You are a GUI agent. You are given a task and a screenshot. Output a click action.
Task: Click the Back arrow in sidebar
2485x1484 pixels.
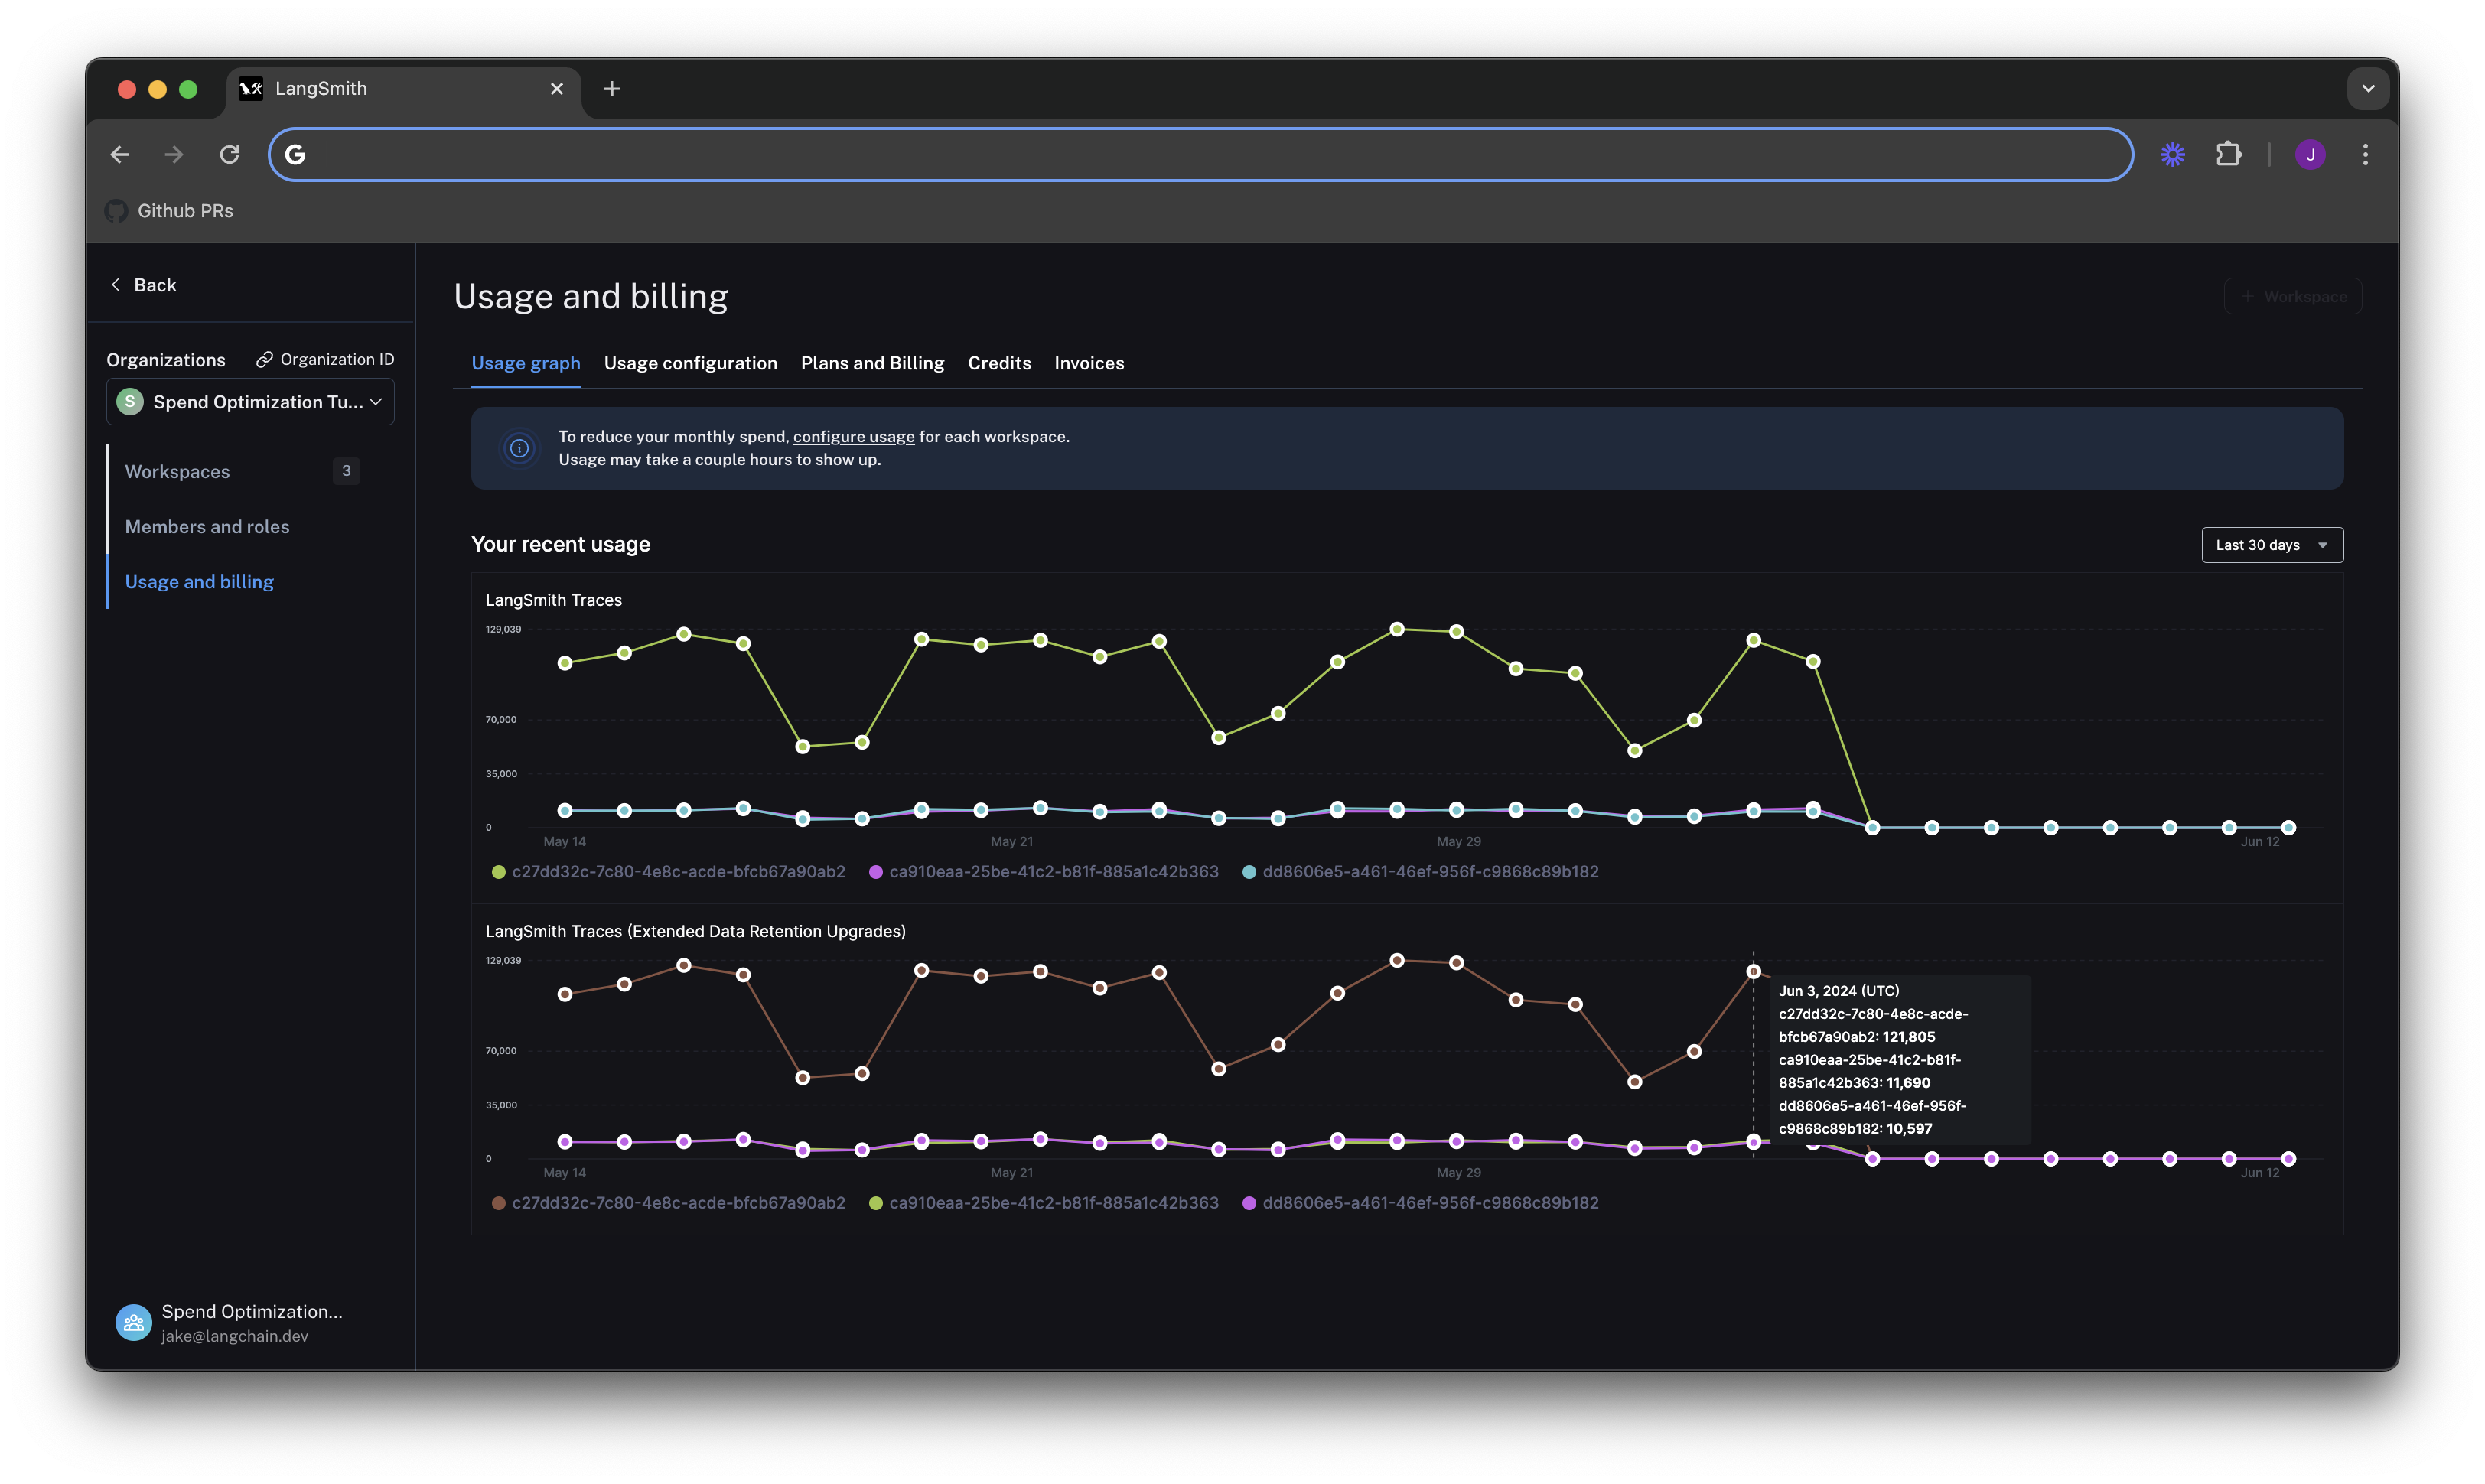[116, 285]
